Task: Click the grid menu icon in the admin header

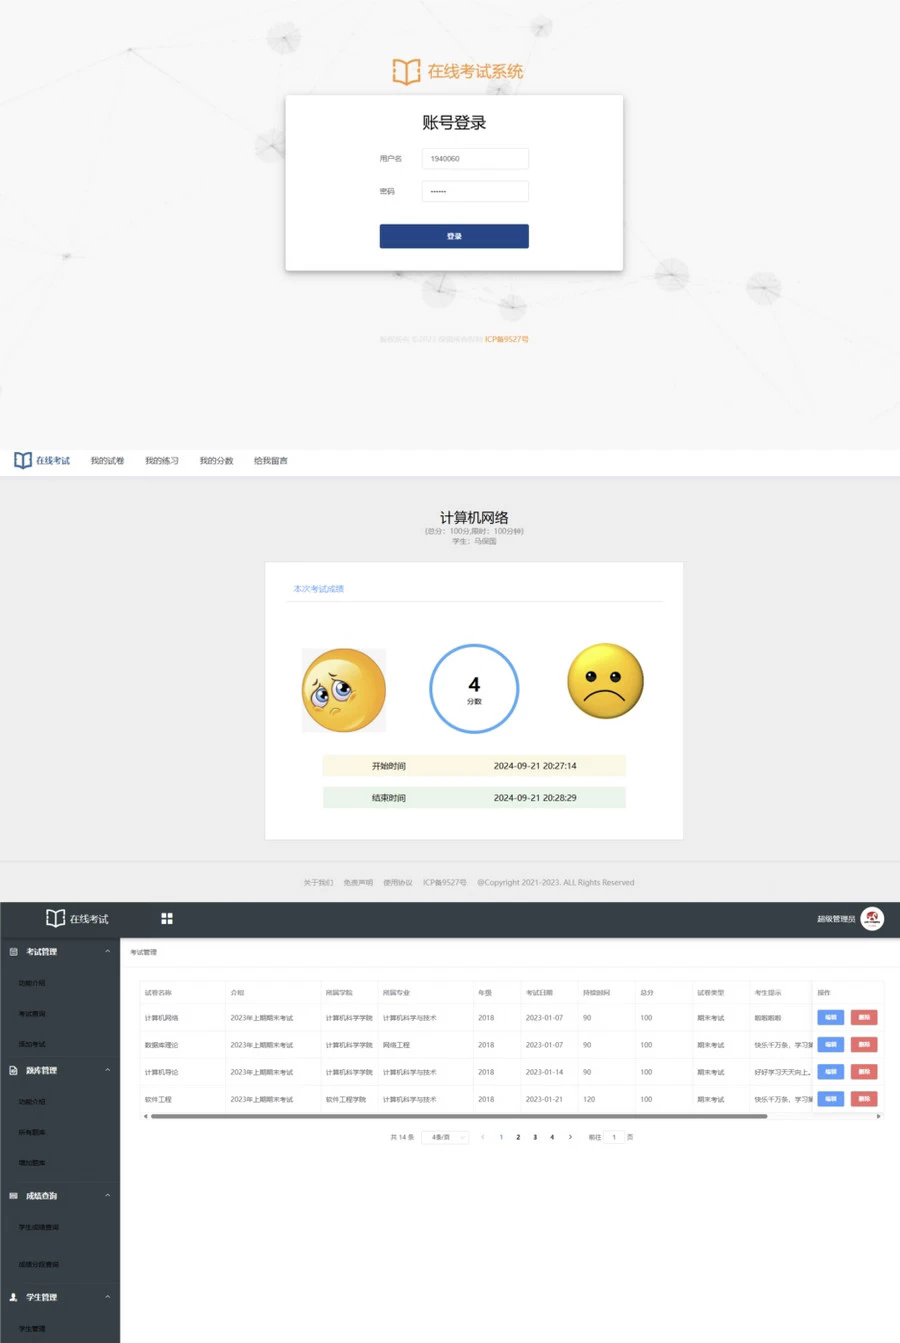Action: click(x=167, y=918)
